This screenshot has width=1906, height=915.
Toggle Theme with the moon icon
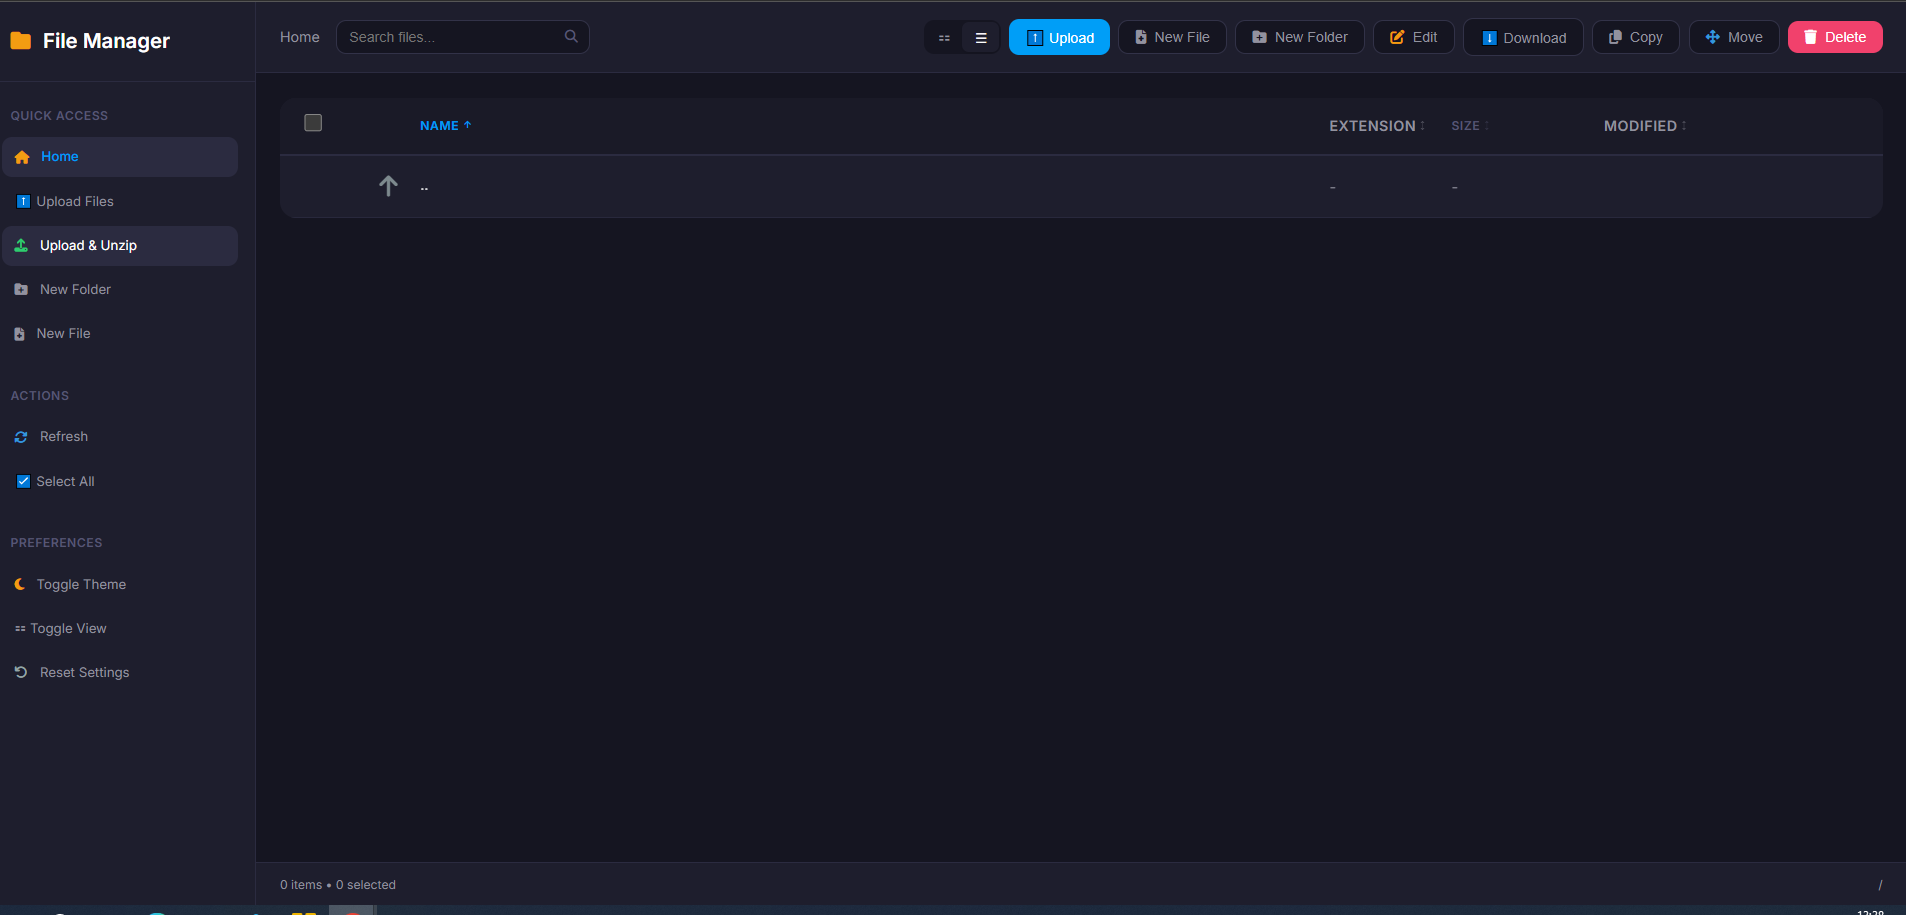[x=80, y=585]
